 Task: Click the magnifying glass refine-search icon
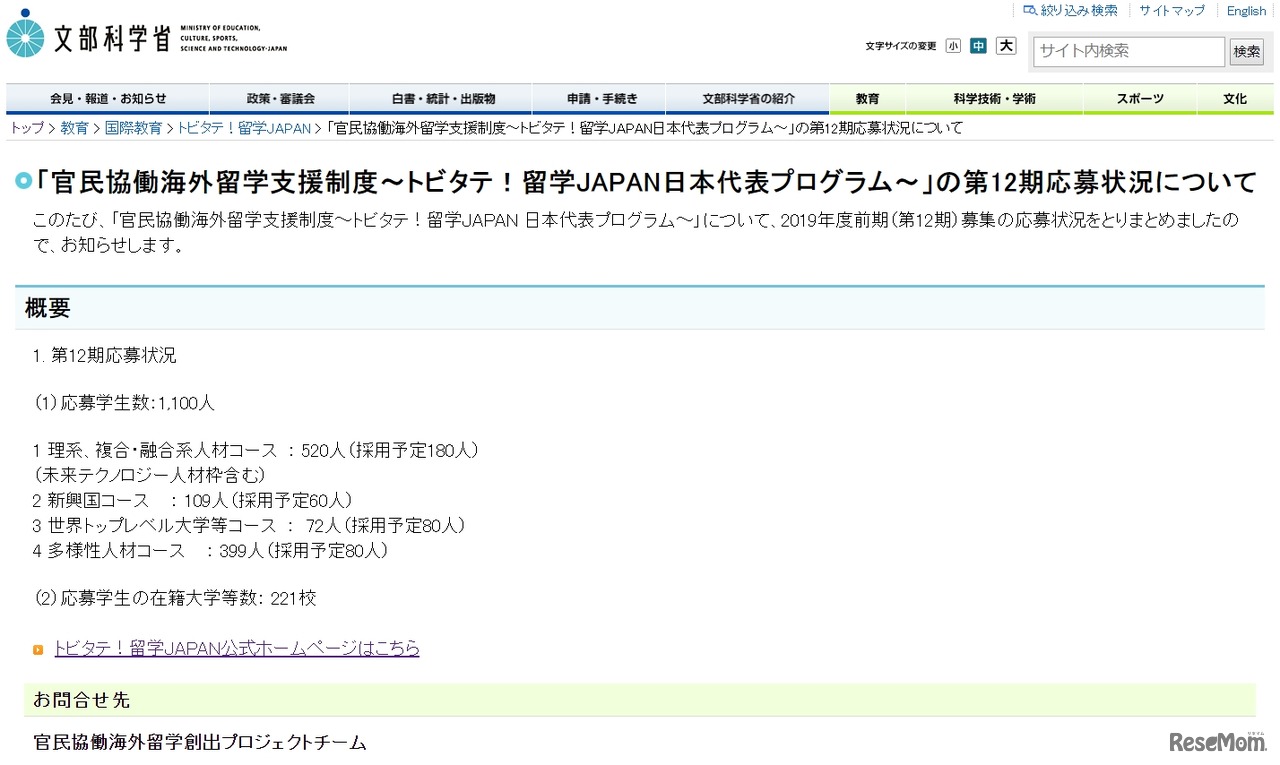[x=1029, y=10]
